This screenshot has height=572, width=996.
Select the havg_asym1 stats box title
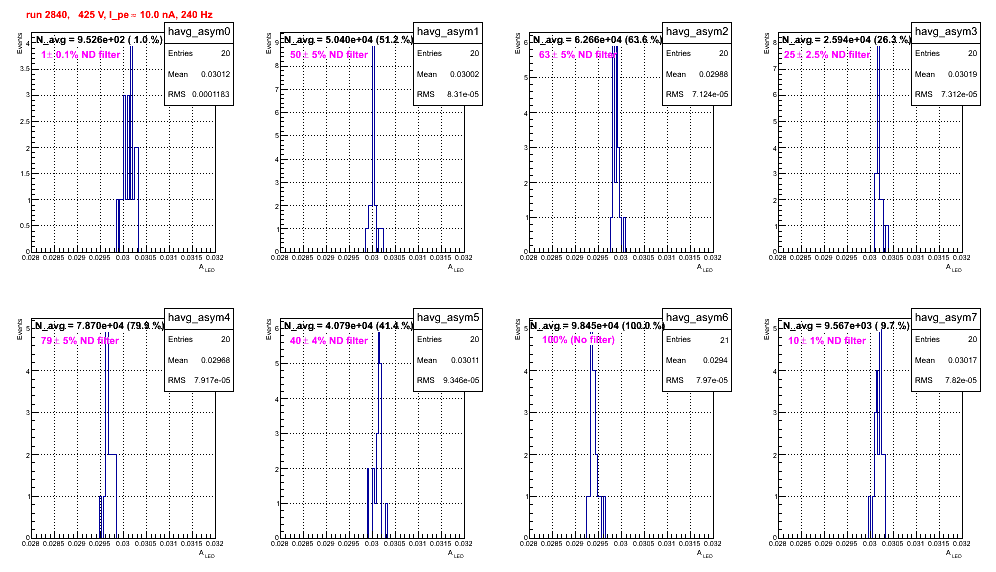[448, 32]
